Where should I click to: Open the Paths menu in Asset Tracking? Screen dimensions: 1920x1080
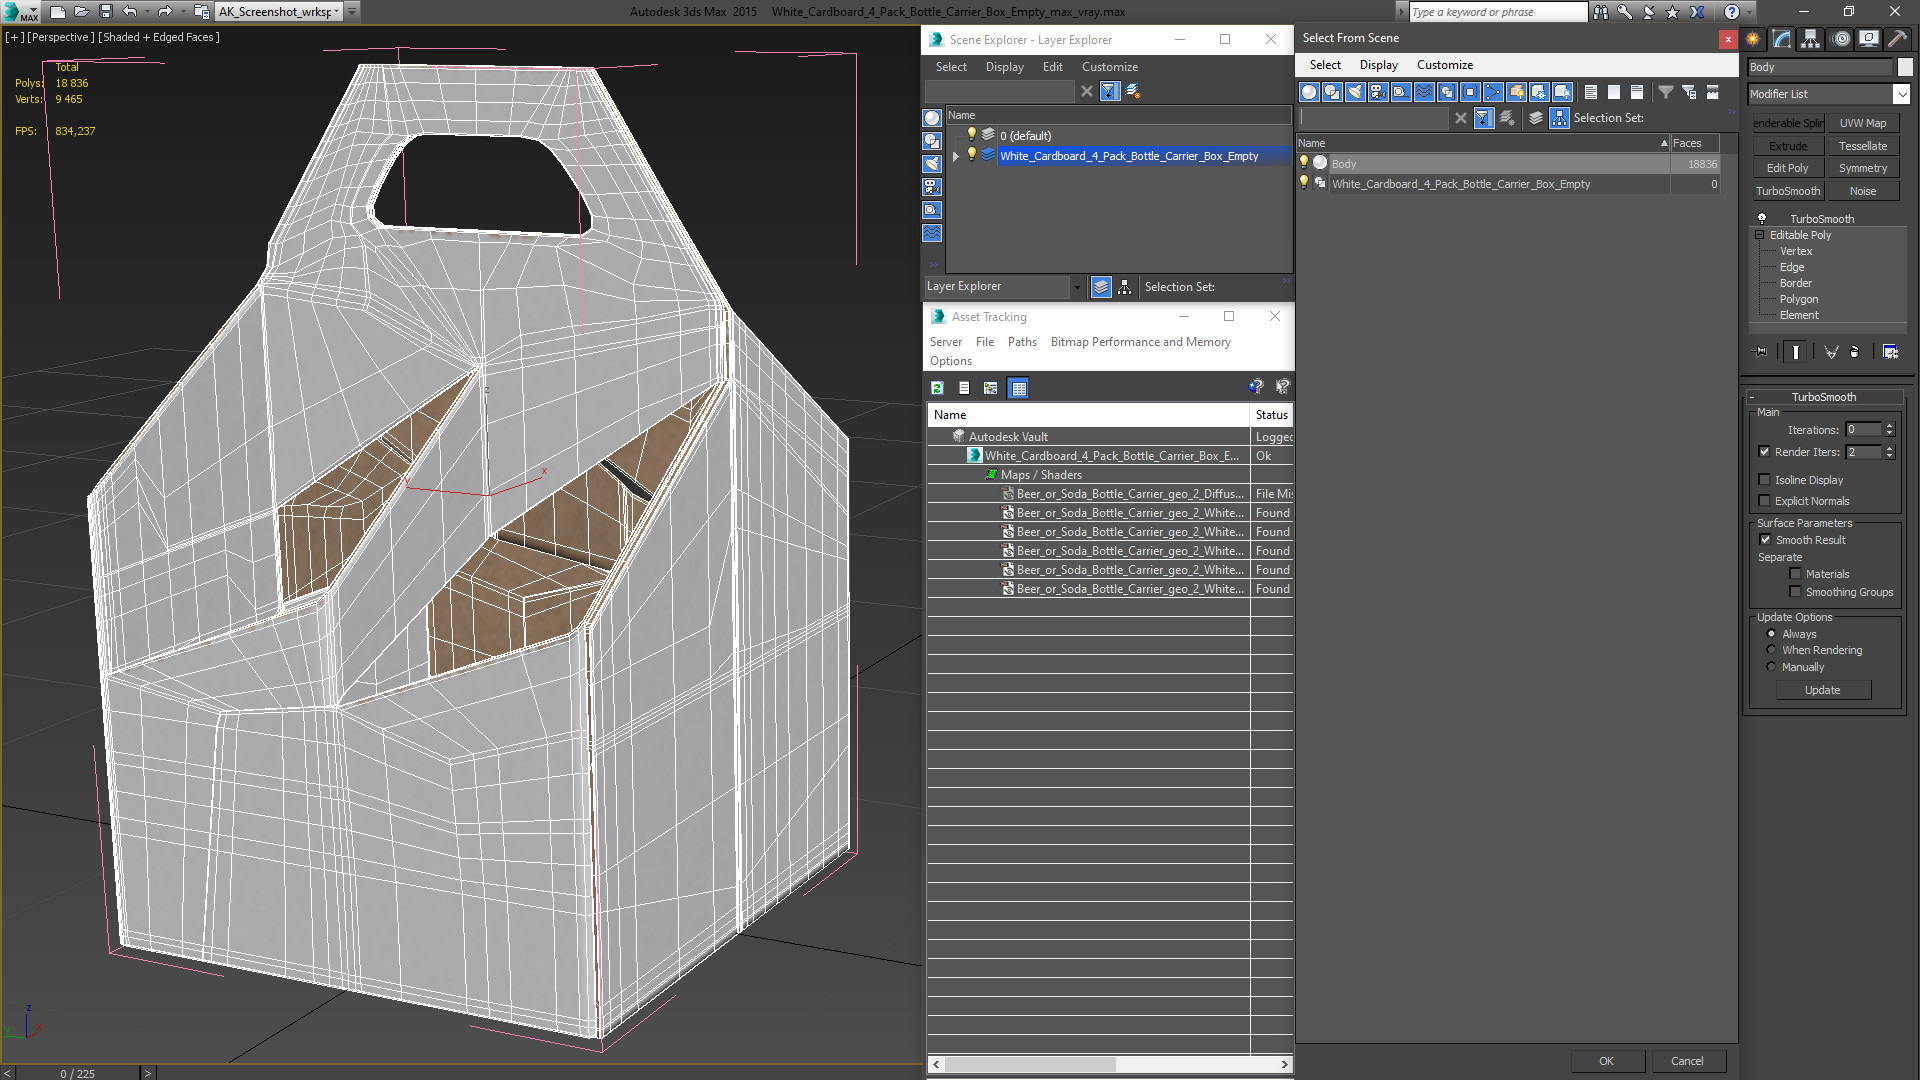[1022, 342]
